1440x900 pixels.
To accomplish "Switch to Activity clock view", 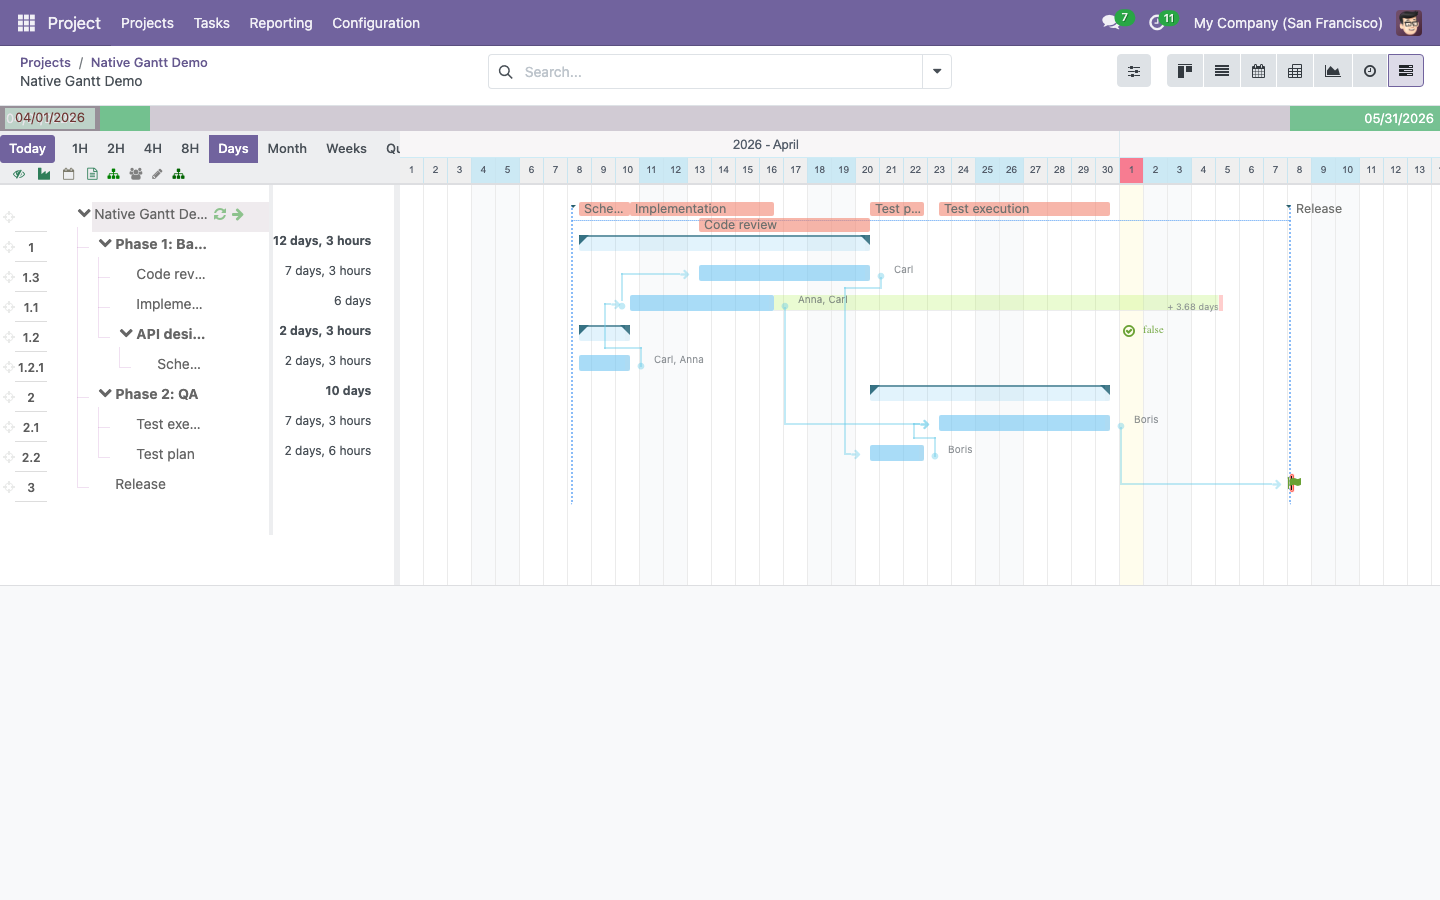I will 1370,71.
